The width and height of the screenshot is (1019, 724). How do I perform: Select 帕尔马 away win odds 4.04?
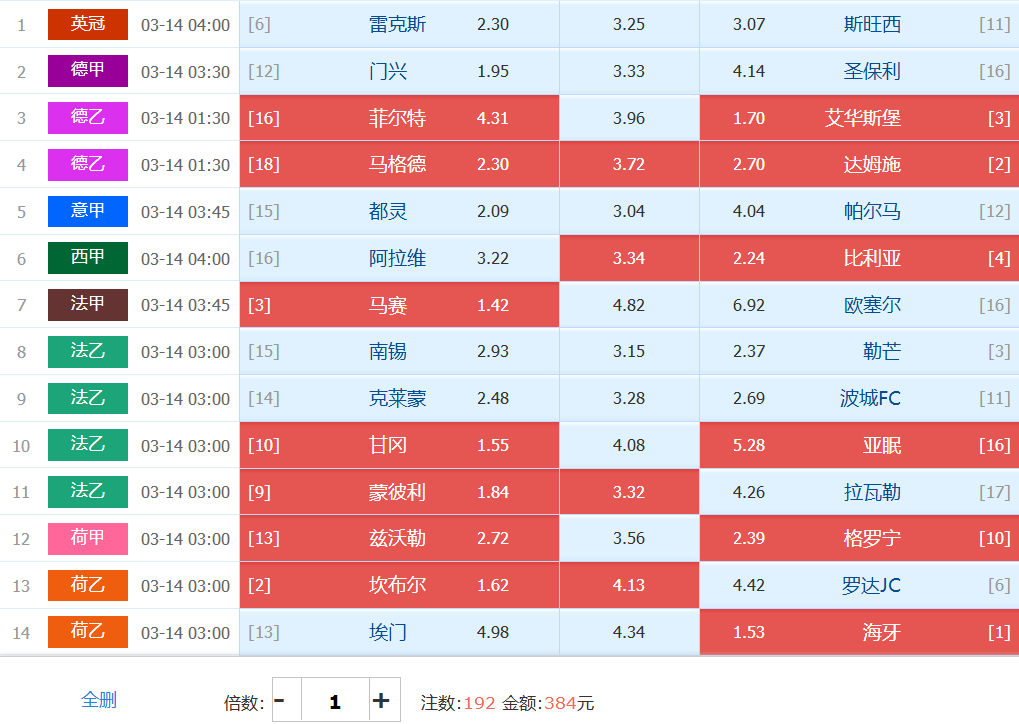[858, 211]
